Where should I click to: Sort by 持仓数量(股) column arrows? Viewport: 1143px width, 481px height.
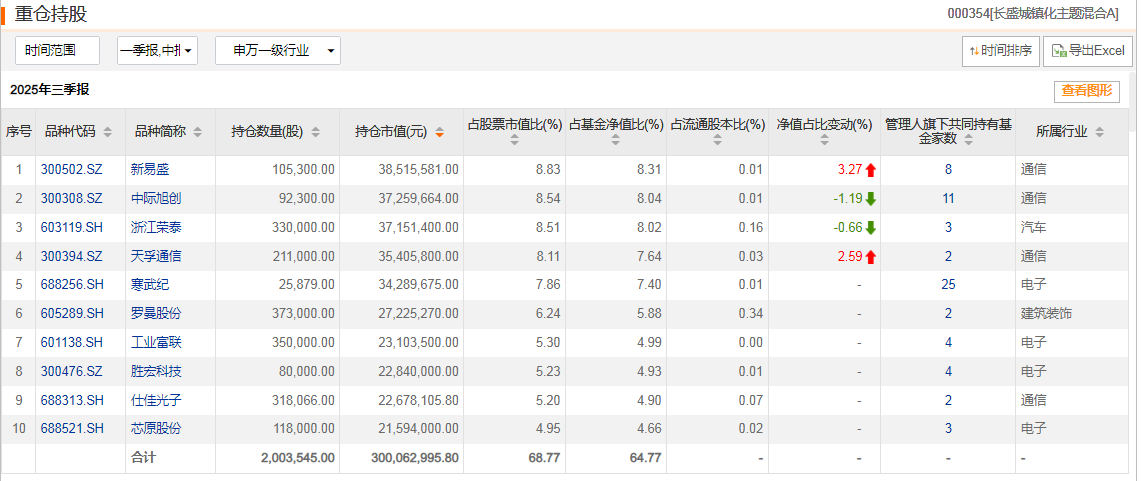tap(316, 133)
